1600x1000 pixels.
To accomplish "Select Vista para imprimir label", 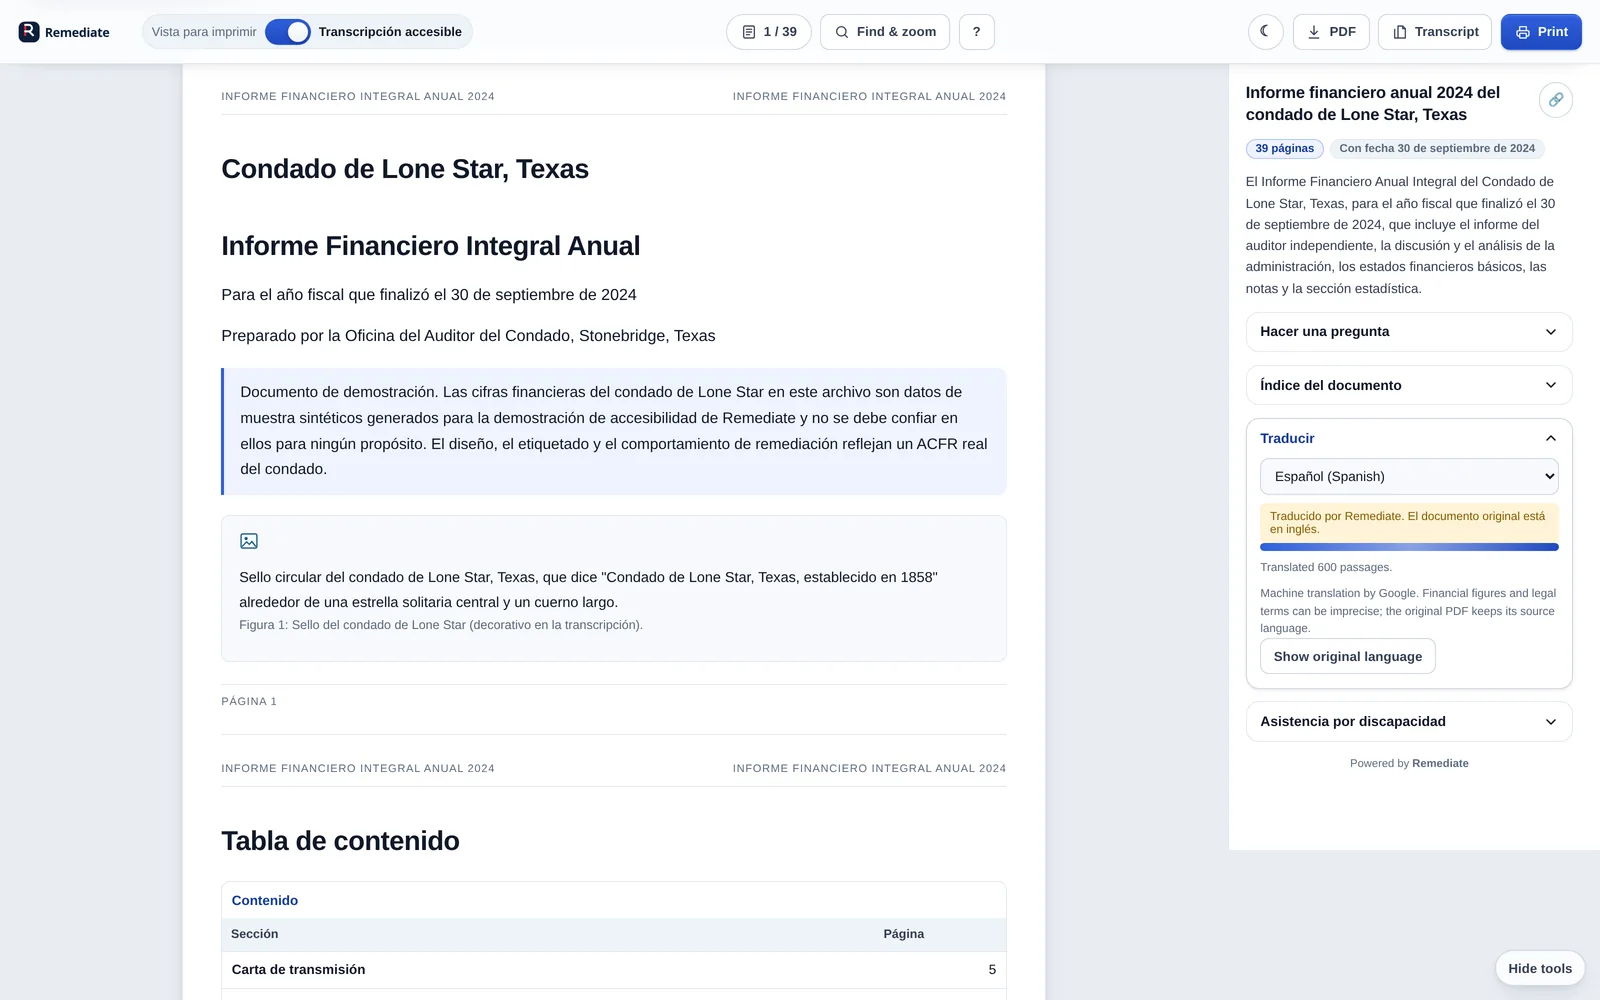I will pyautogui.click(x=204, y=32).
